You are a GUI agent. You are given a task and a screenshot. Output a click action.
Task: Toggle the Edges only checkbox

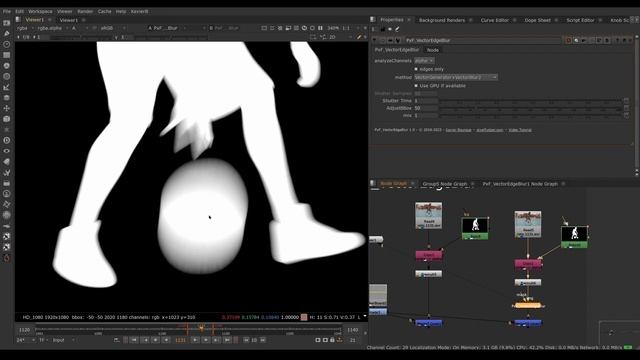[416, 69]
